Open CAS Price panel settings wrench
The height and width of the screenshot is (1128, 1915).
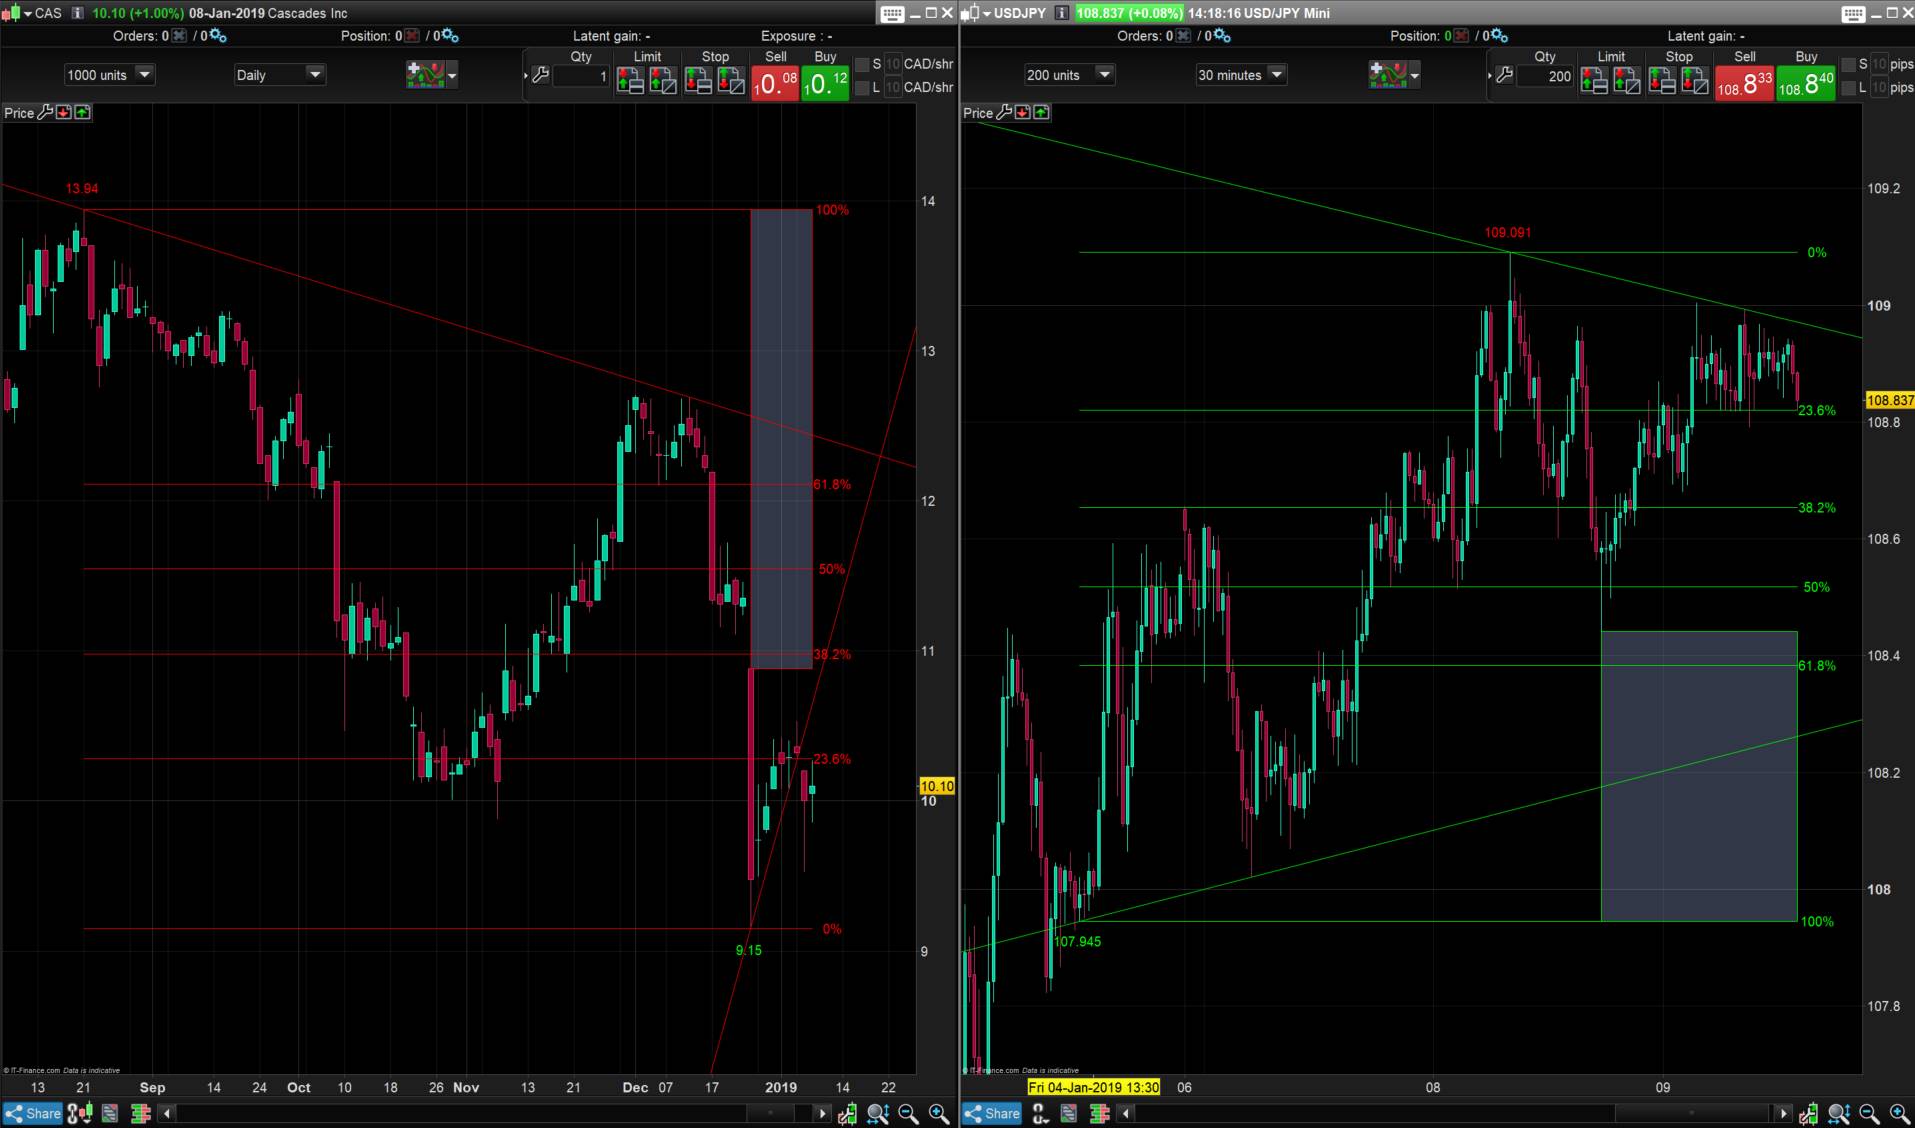(x=45, y=113)
